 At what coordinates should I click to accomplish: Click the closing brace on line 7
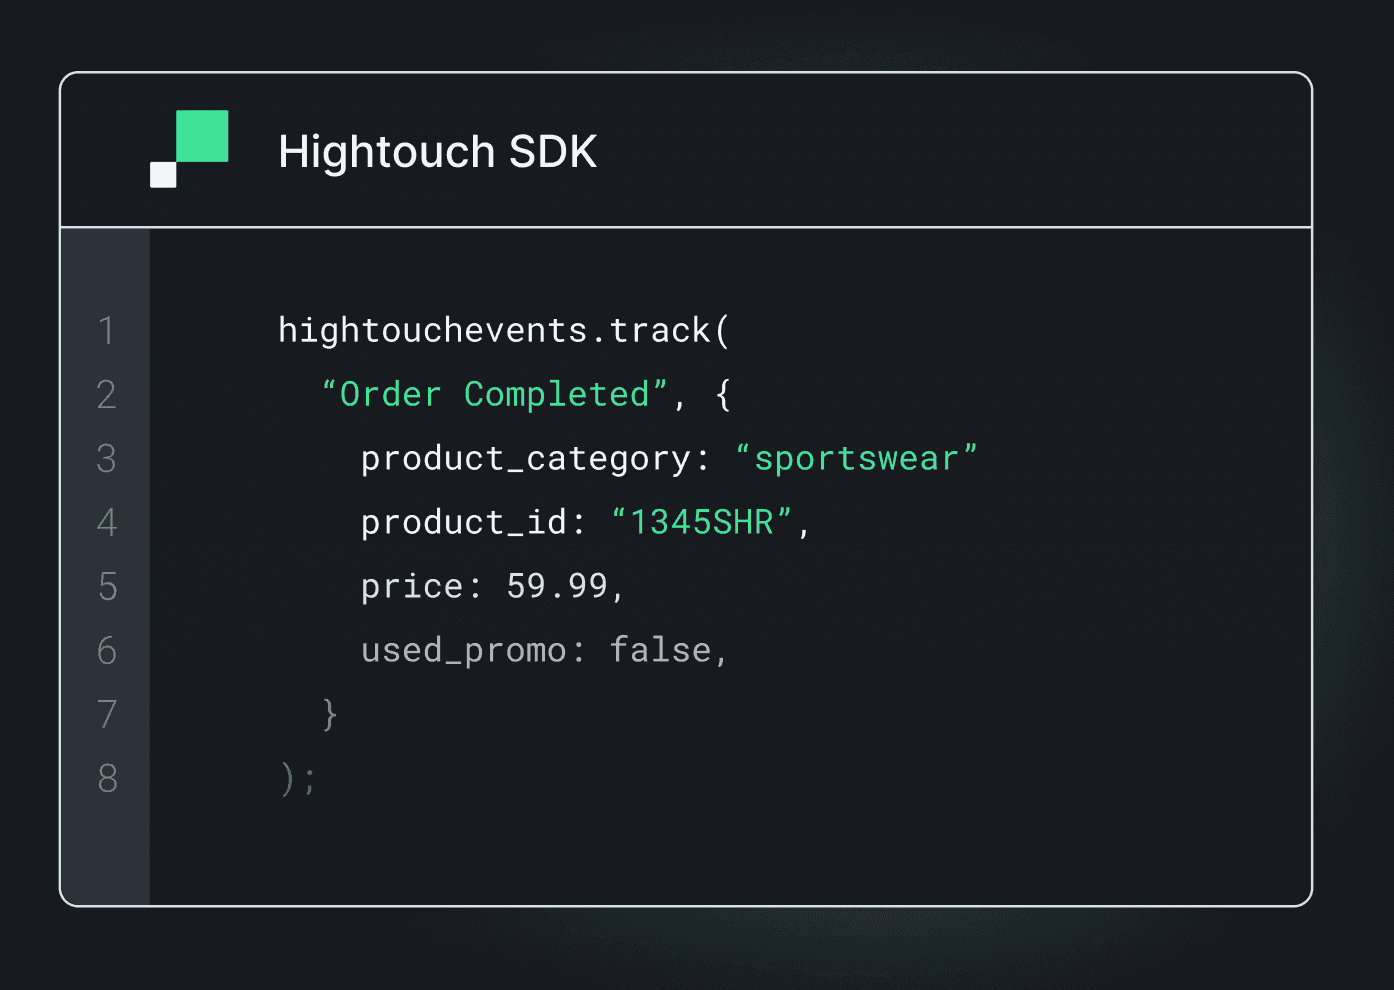pyautogui.click(x=330, y=714)
